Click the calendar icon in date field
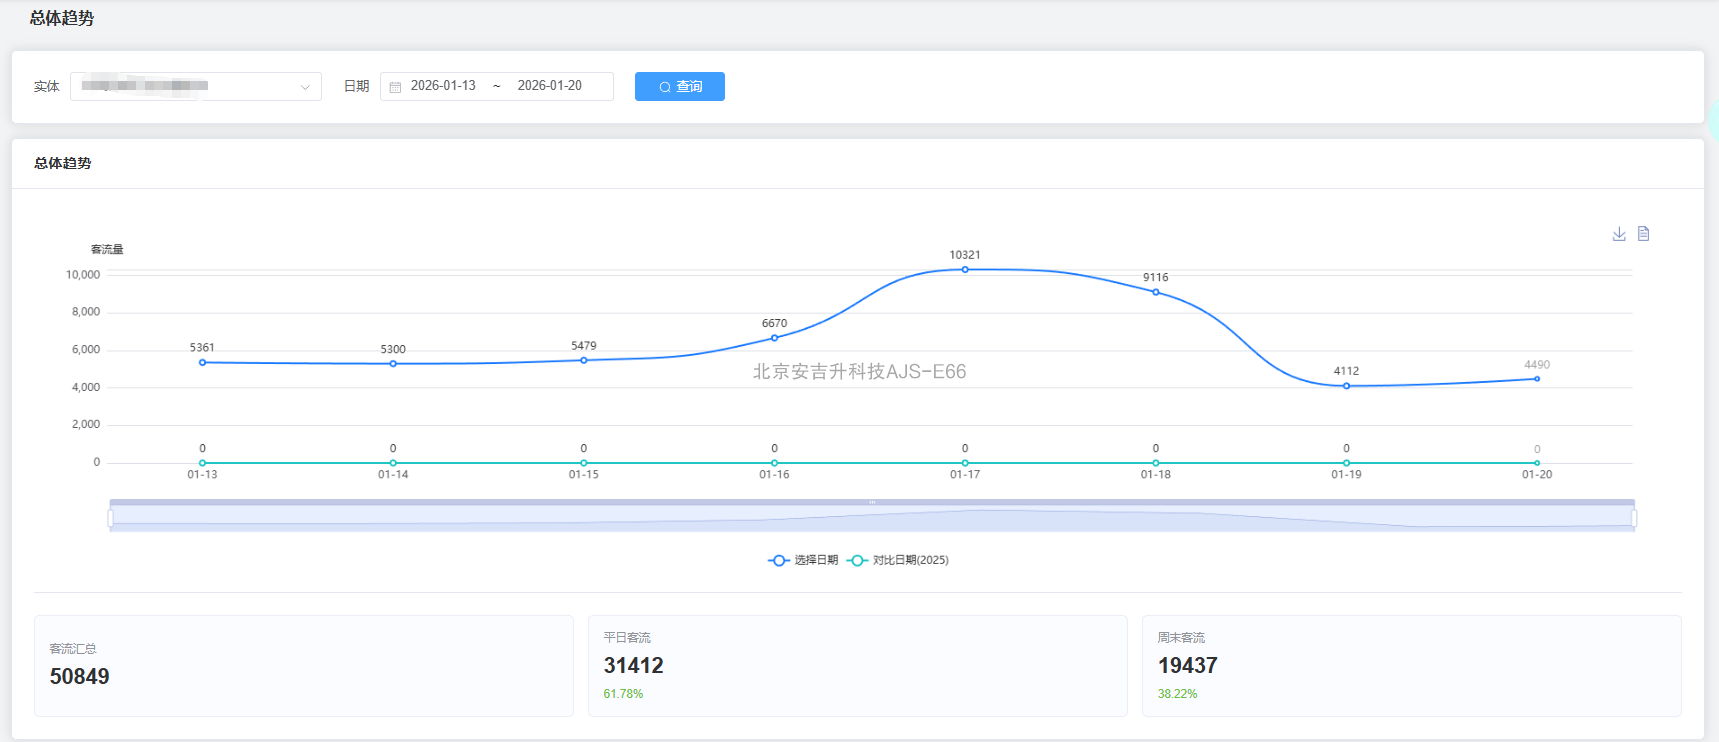Screen dimensions: 1719x742 pyautogui.click(x=395, y=87)
